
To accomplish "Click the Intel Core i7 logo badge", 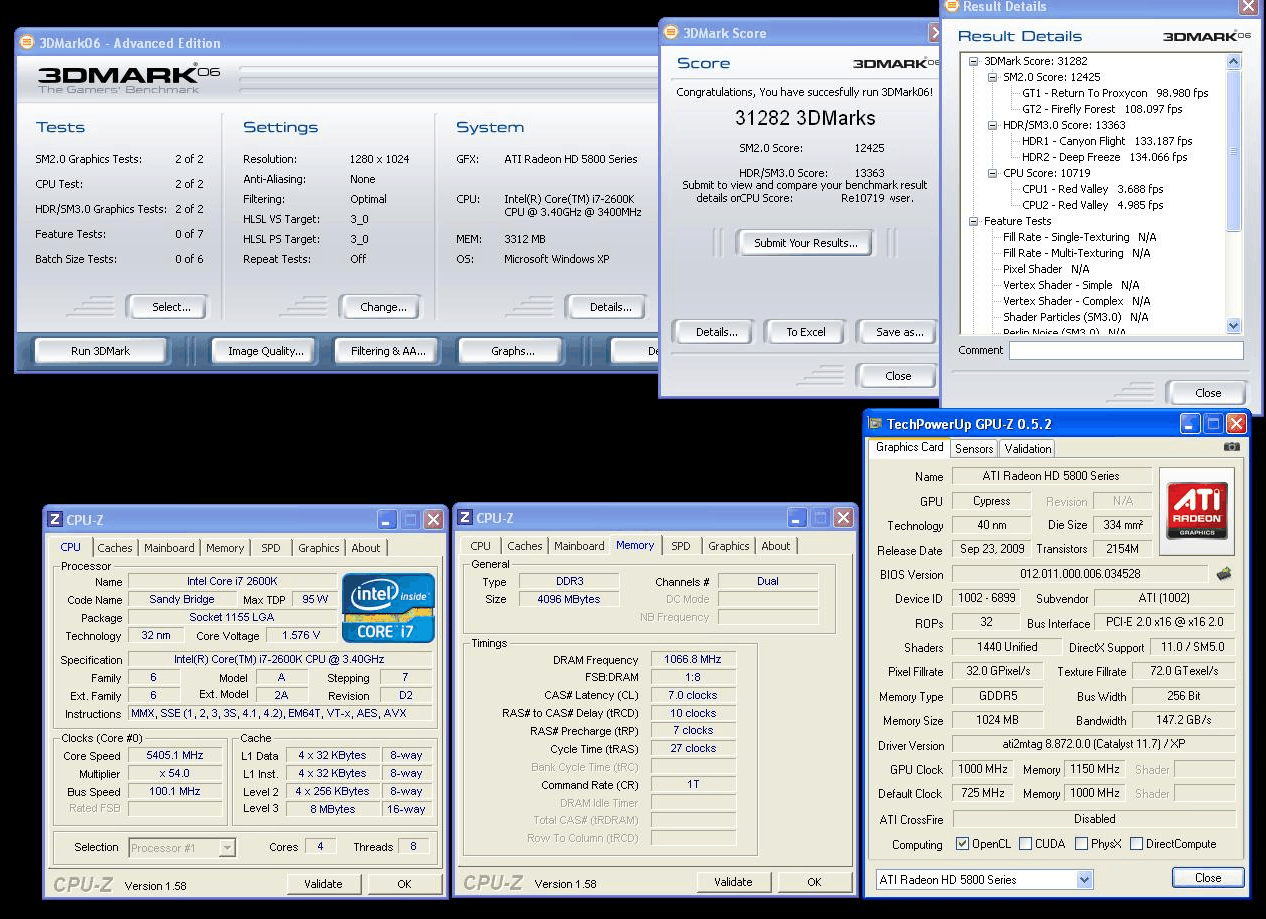I will coord(388,607).
